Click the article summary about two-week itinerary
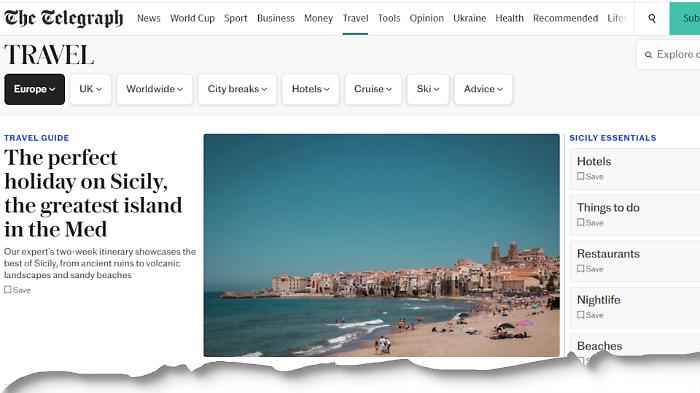Image resolution: width=700 pixels, height=393 pixels. click(100, 263)
